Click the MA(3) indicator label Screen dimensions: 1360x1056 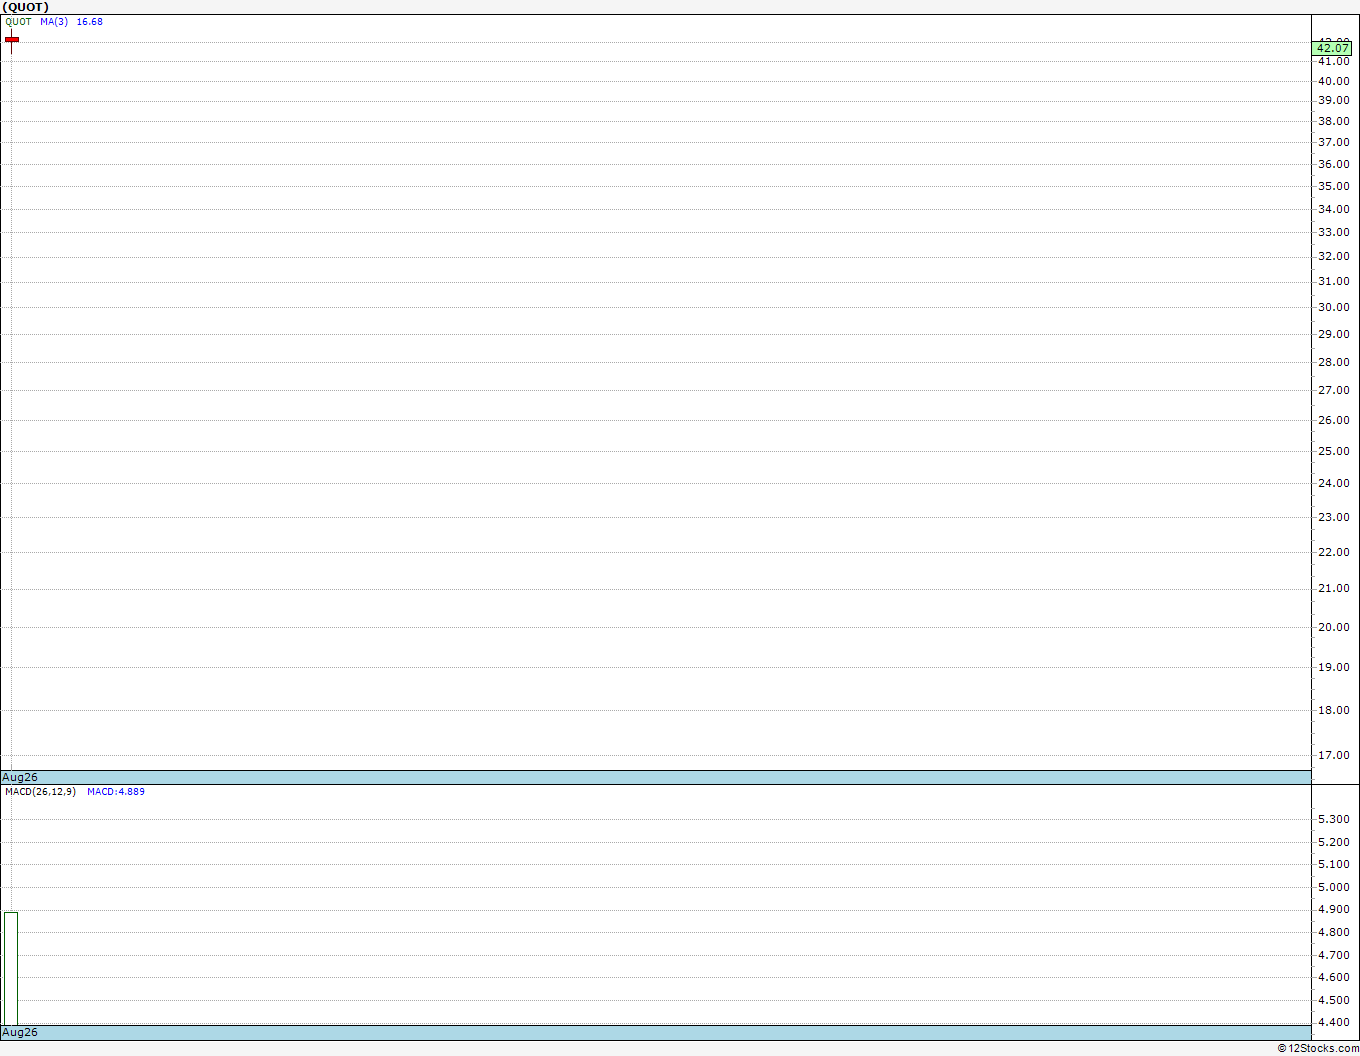pyautogui.click(x=54, y=22)
